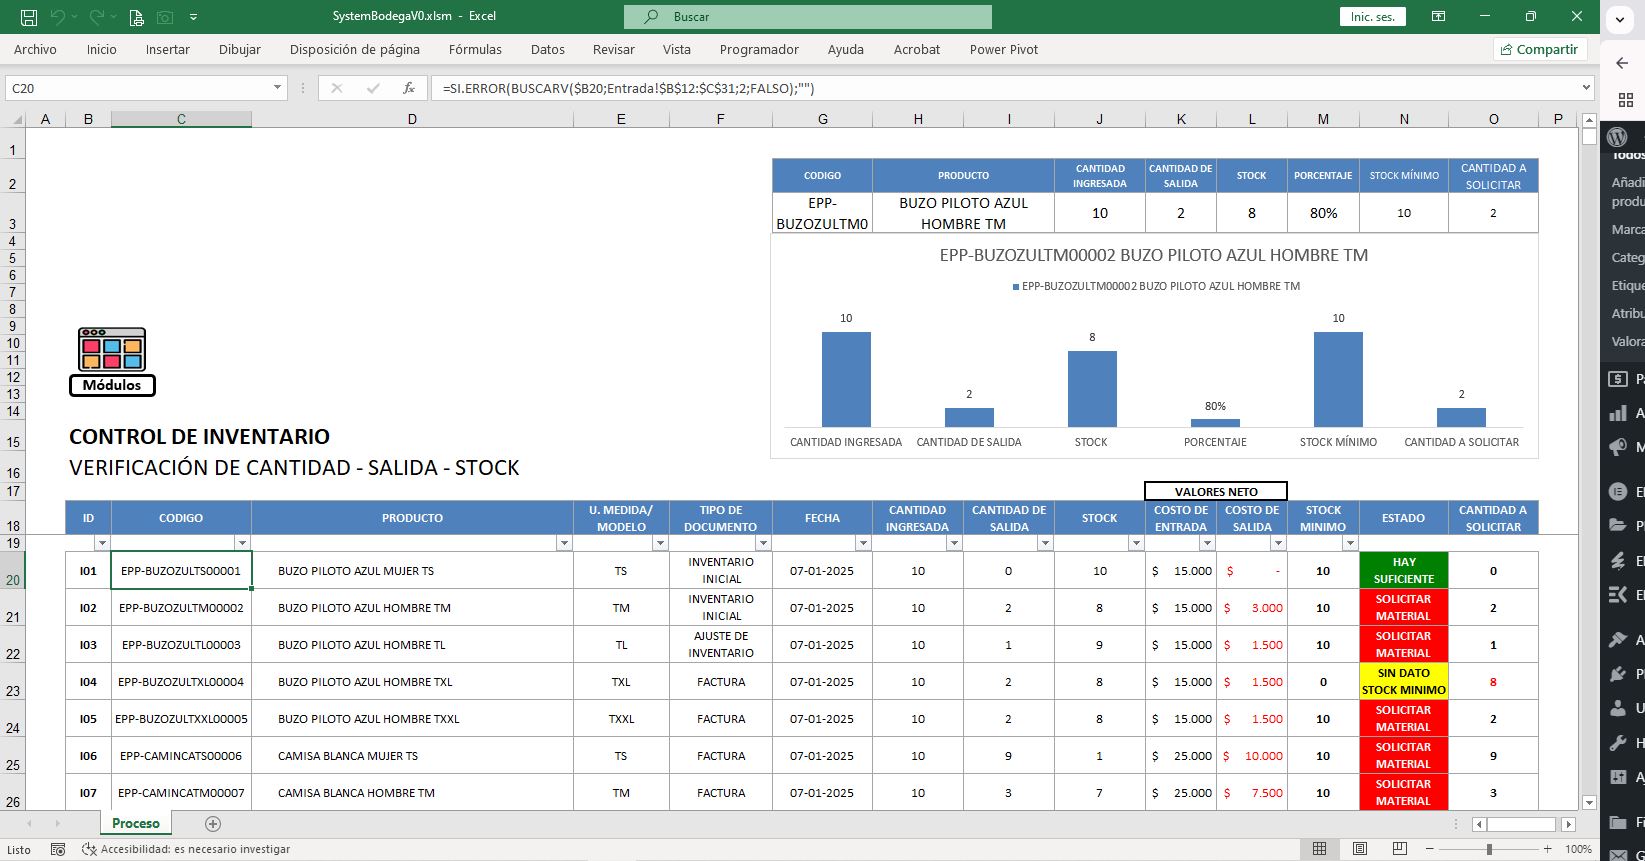Open the FECHA column filter dropdown
The height and width of the screenshot is (861, 1645).
click(863, 543)
